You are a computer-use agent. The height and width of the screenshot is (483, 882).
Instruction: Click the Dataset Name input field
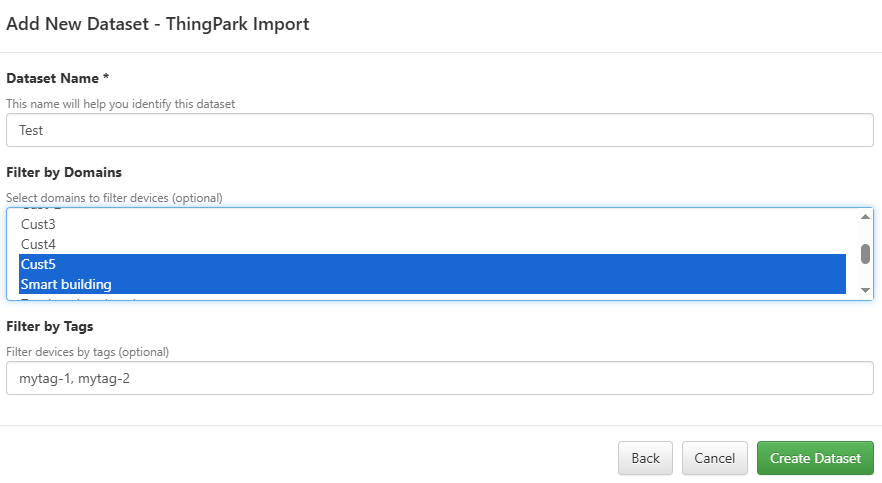pyautogui.click(x=439, y=130)
